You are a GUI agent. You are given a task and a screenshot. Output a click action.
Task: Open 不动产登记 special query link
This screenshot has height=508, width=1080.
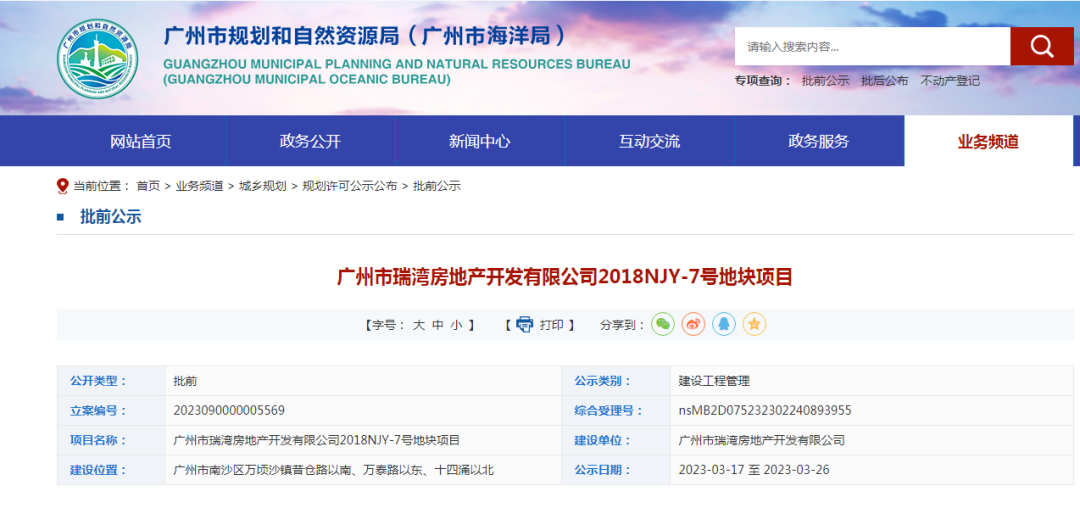pos(950,81)
